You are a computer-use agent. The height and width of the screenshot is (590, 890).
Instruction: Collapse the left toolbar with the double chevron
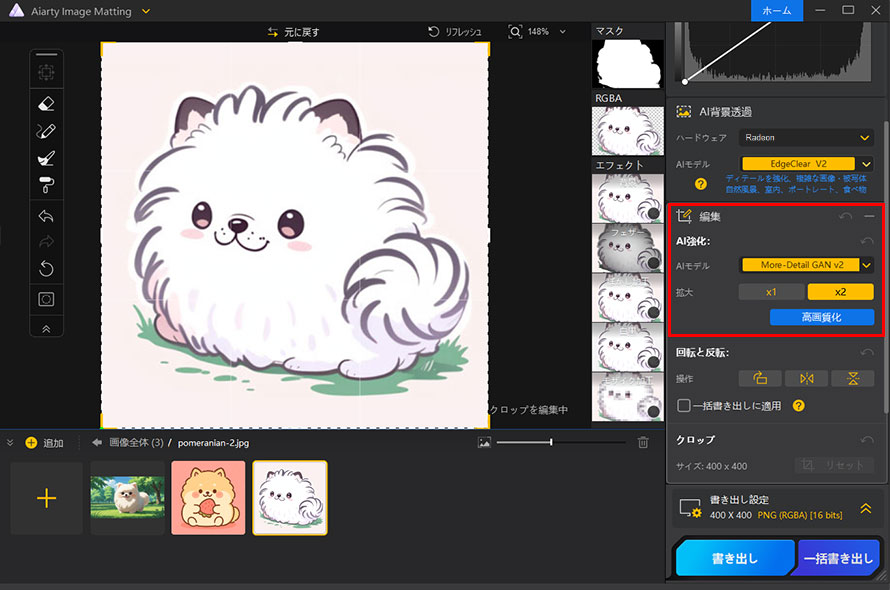[x=46, y=329]
